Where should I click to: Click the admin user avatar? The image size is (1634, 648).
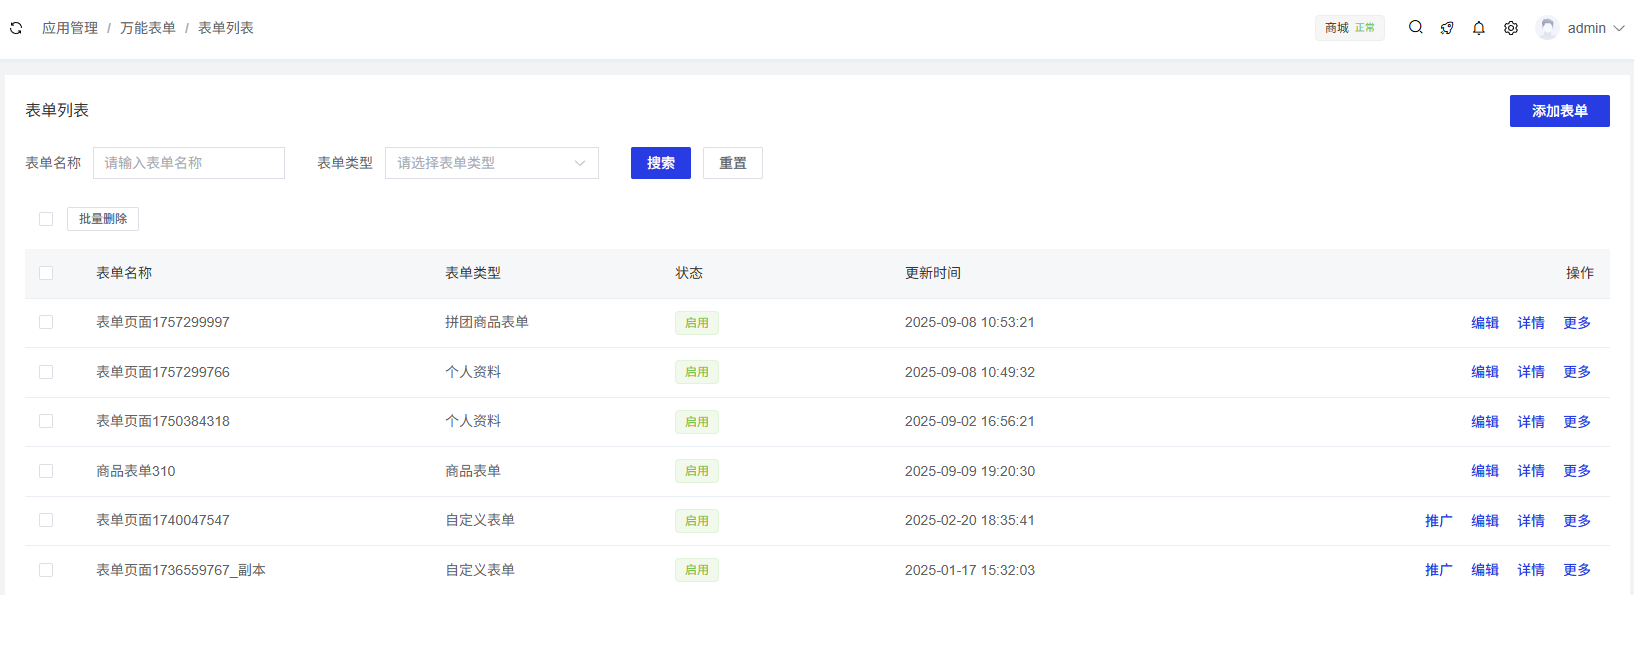1547,28
